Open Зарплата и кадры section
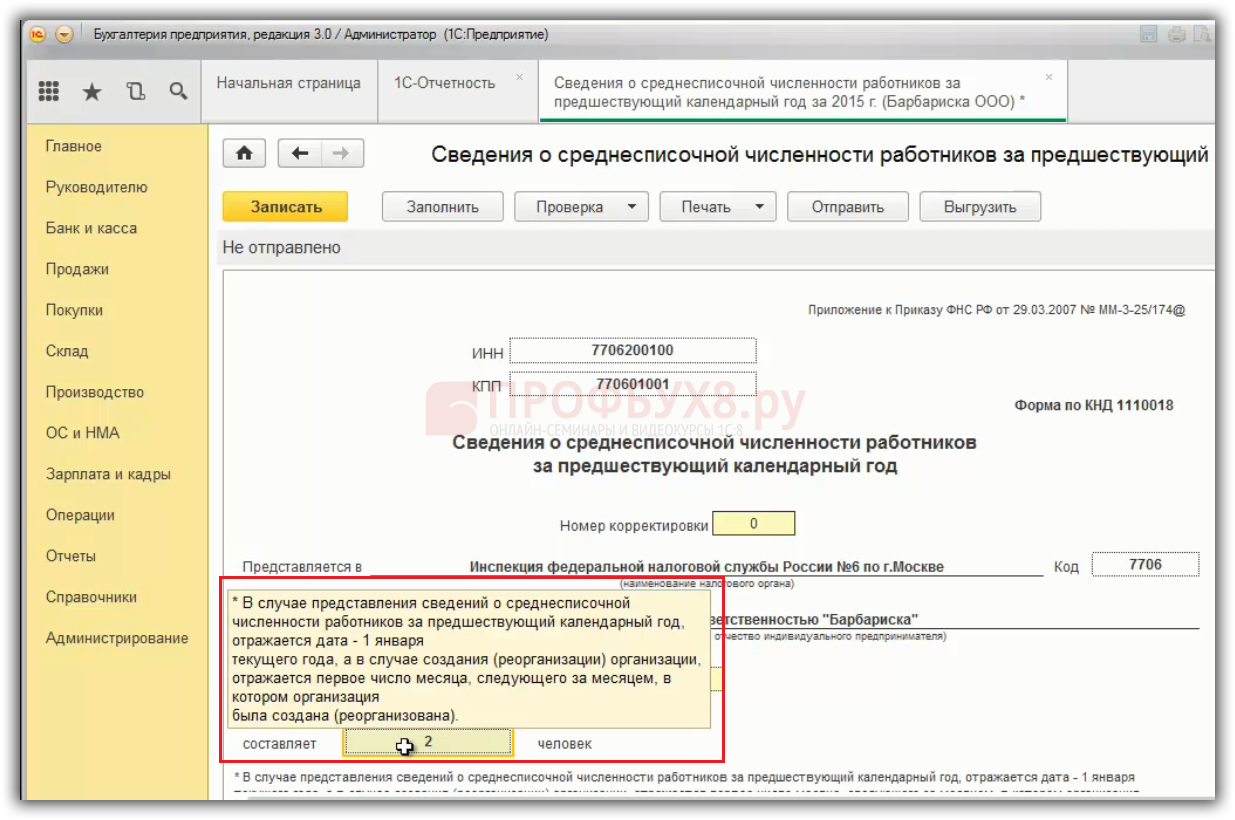Viewport: 1235px width, 820px height. (108, 474)
